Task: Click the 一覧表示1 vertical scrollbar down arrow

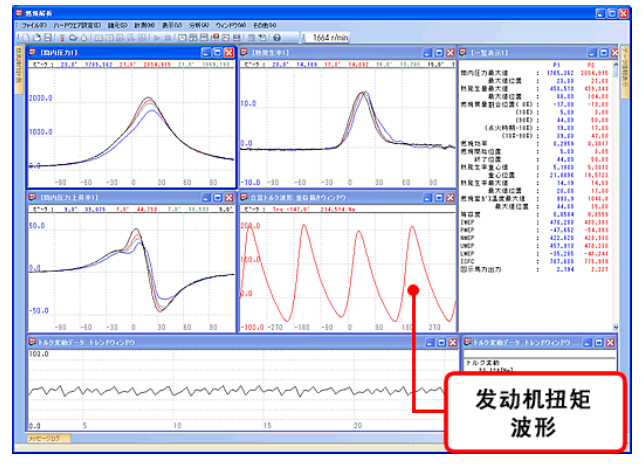Action: (615, 327)
